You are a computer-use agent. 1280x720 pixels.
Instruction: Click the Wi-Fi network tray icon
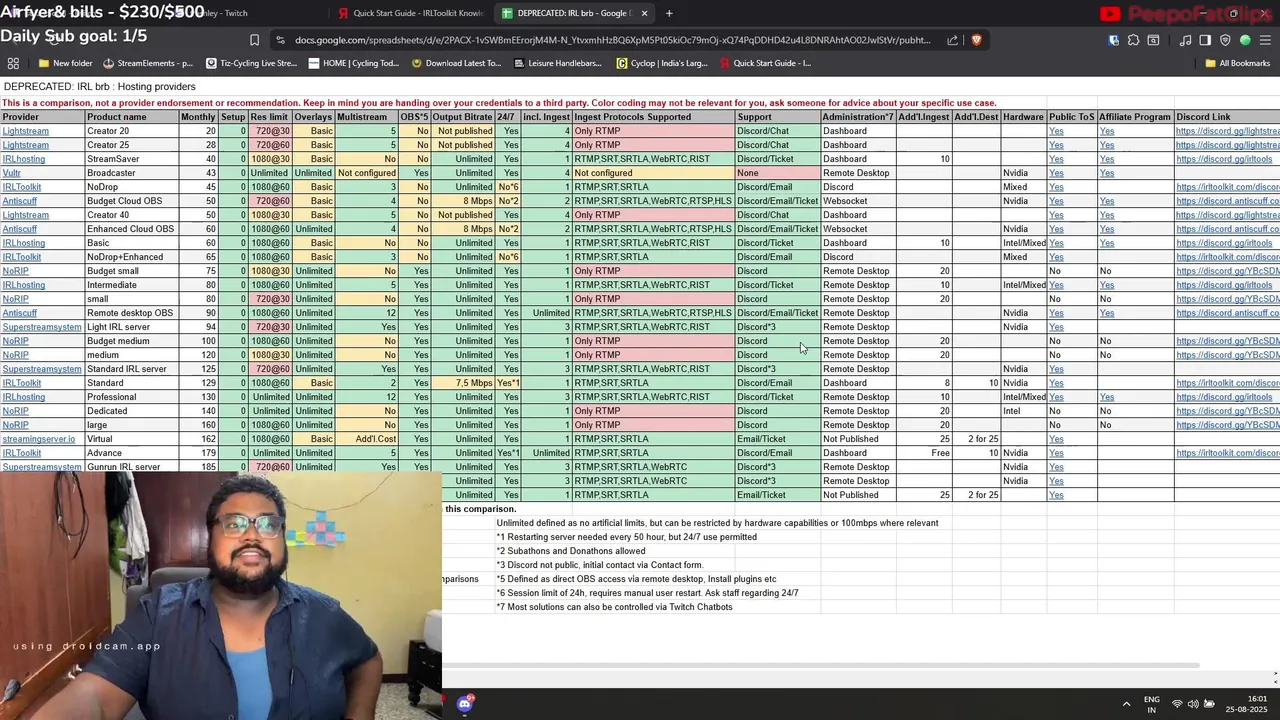pos(1177,704)
